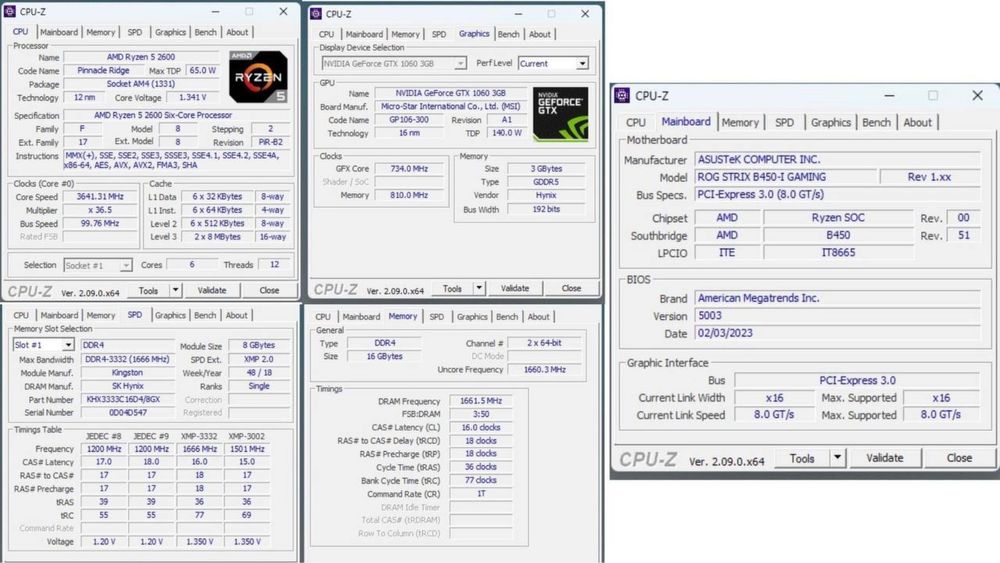Click Tools button in Graphics window

click(x=452, y=288)
